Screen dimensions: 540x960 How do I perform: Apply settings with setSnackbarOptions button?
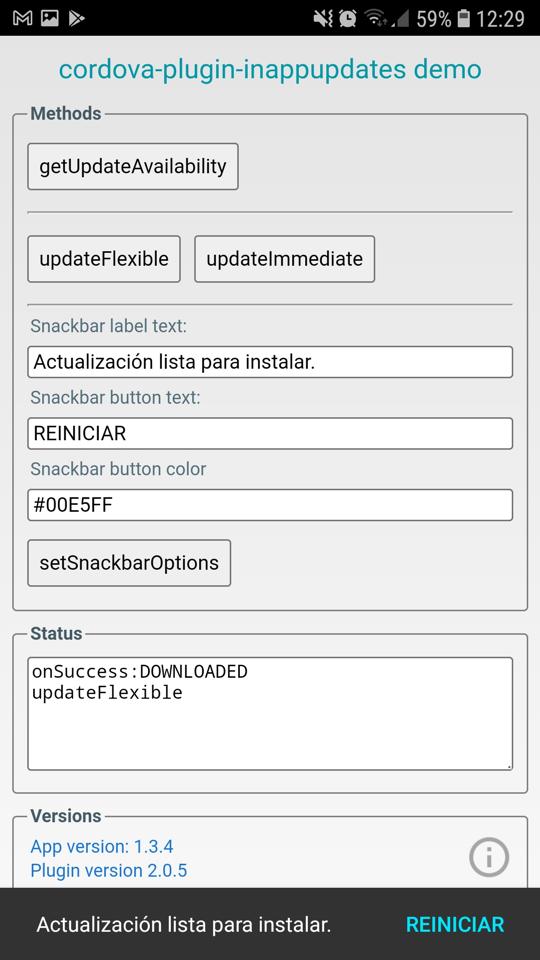coord(129,563)
